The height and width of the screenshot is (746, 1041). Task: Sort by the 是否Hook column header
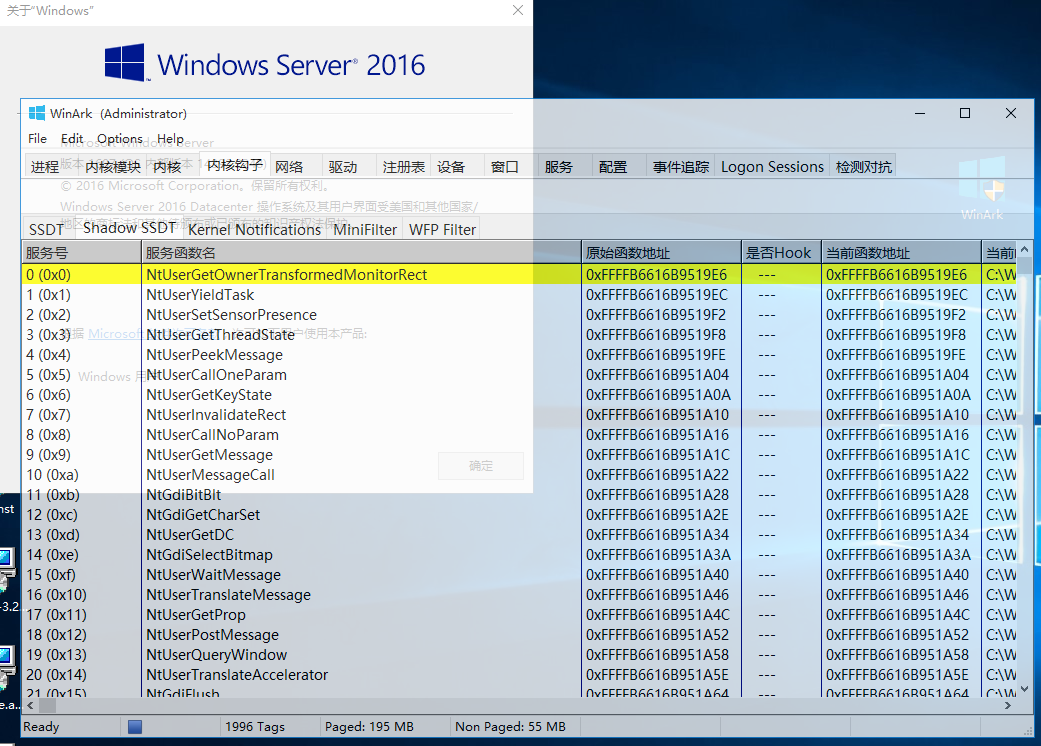pos(781,253)
